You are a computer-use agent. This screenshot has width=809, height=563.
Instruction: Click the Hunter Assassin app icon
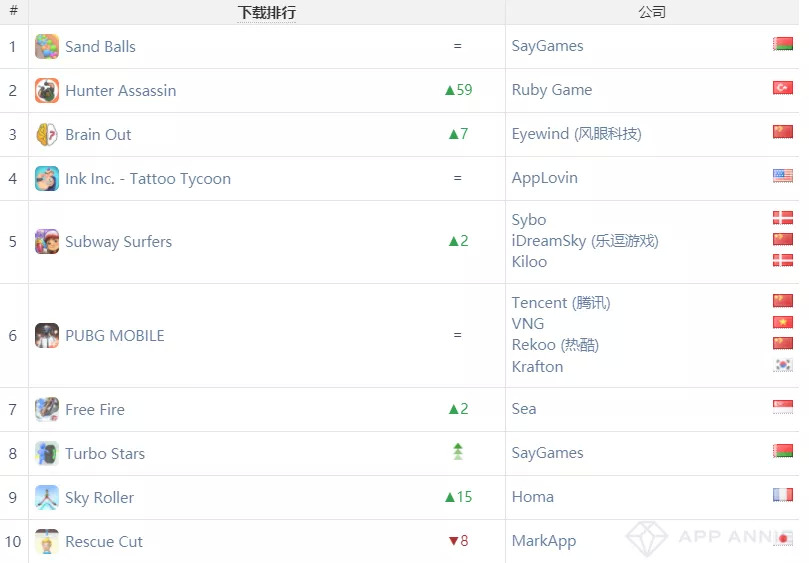point(47,91)
